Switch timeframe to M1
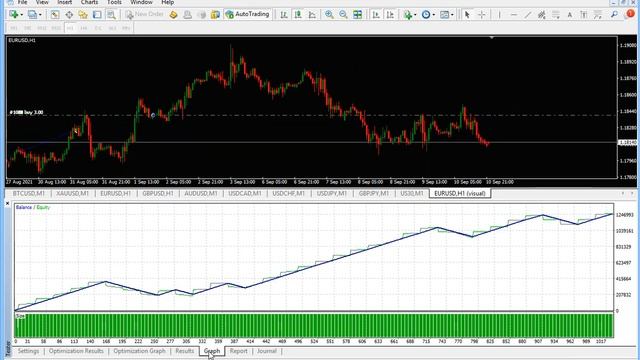The width and height of the screenshot is (640, 360). tap(14, 28)
